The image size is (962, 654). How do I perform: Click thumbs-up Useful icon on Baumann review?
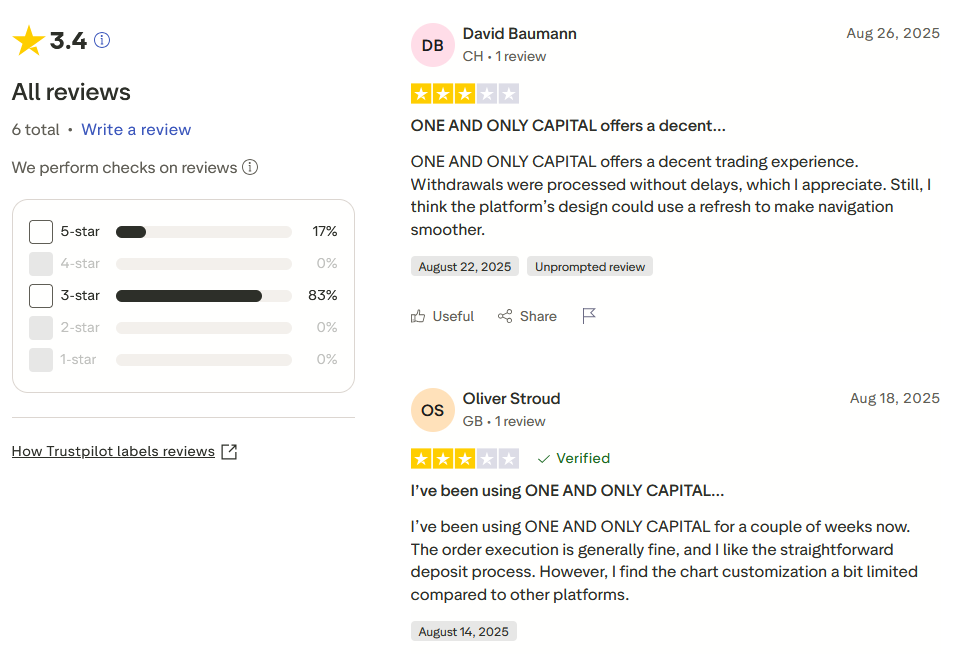[418, 316]
